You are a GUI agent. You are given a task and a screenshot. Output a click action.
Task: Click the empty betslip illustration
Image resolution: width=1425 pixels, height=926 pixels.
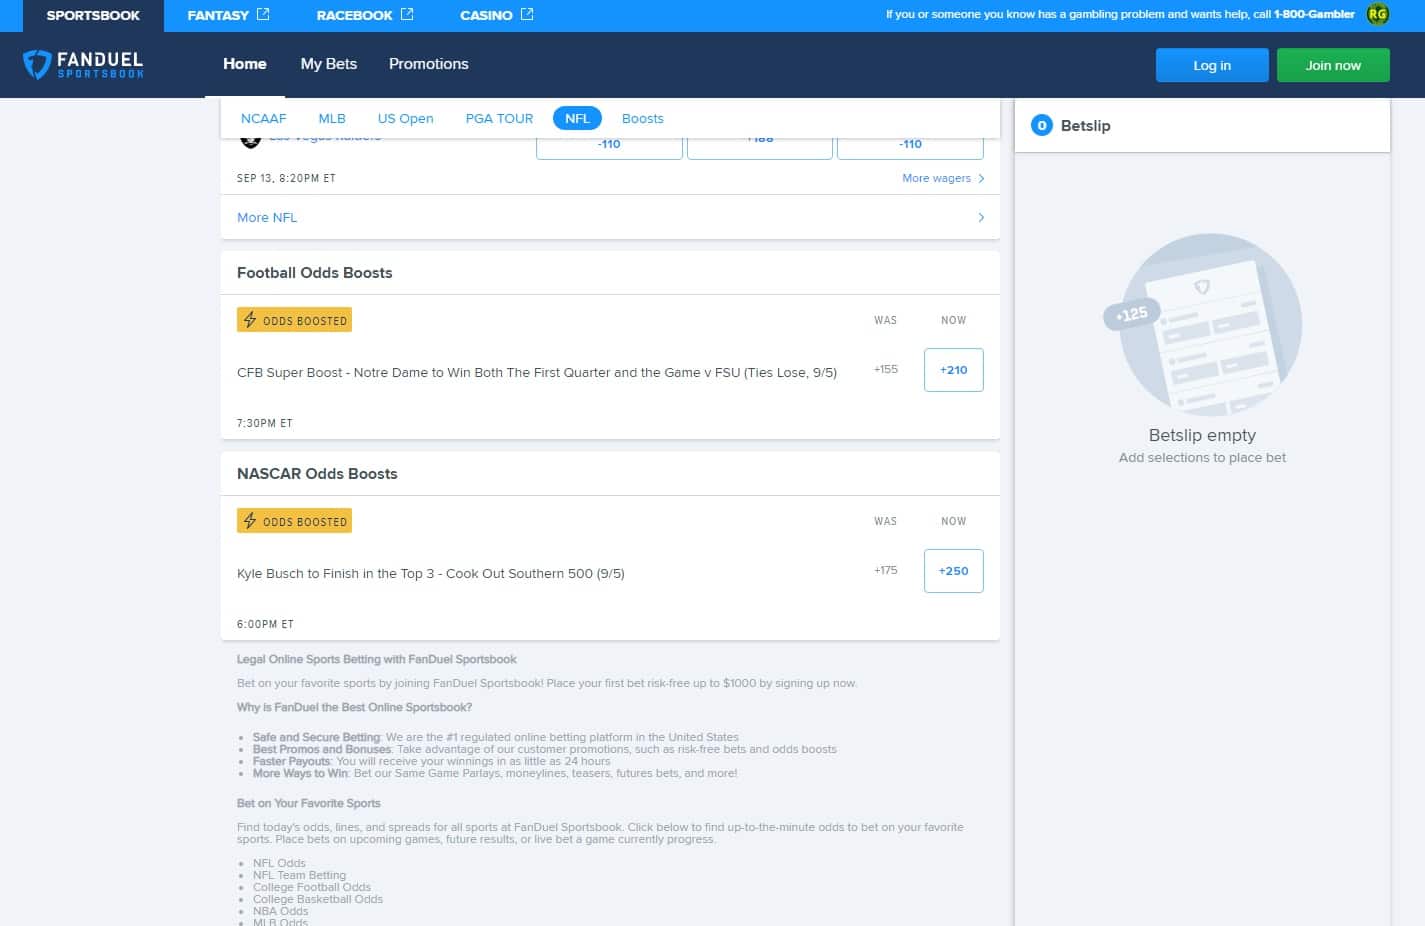[x=1202, y=325]
